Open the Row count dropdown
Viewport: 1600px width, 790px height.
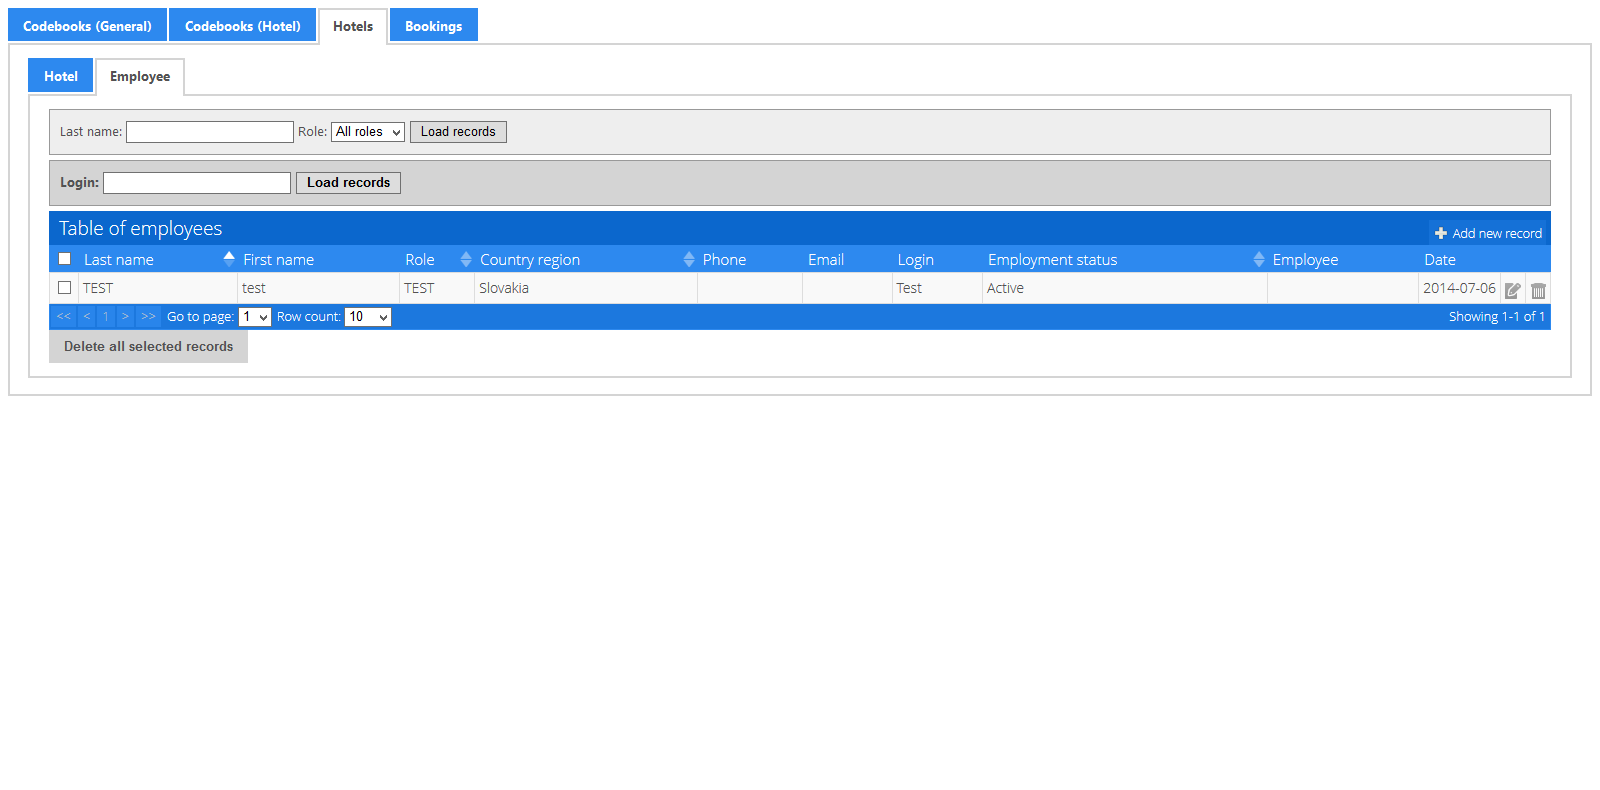click(x=368, y=317)
